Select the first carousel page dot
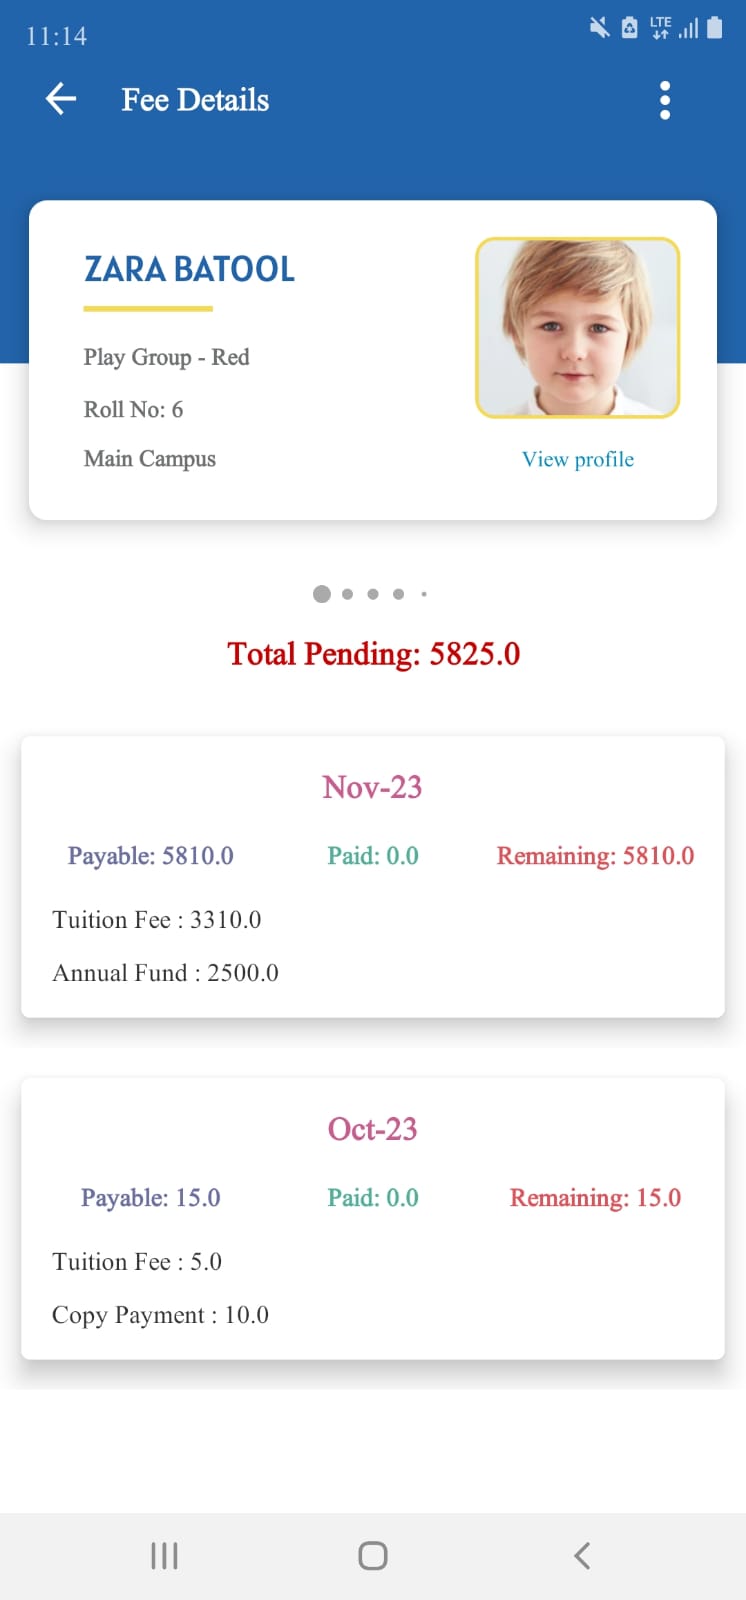The height and width of the screenshot is (1600, 746). click(322, 594)
